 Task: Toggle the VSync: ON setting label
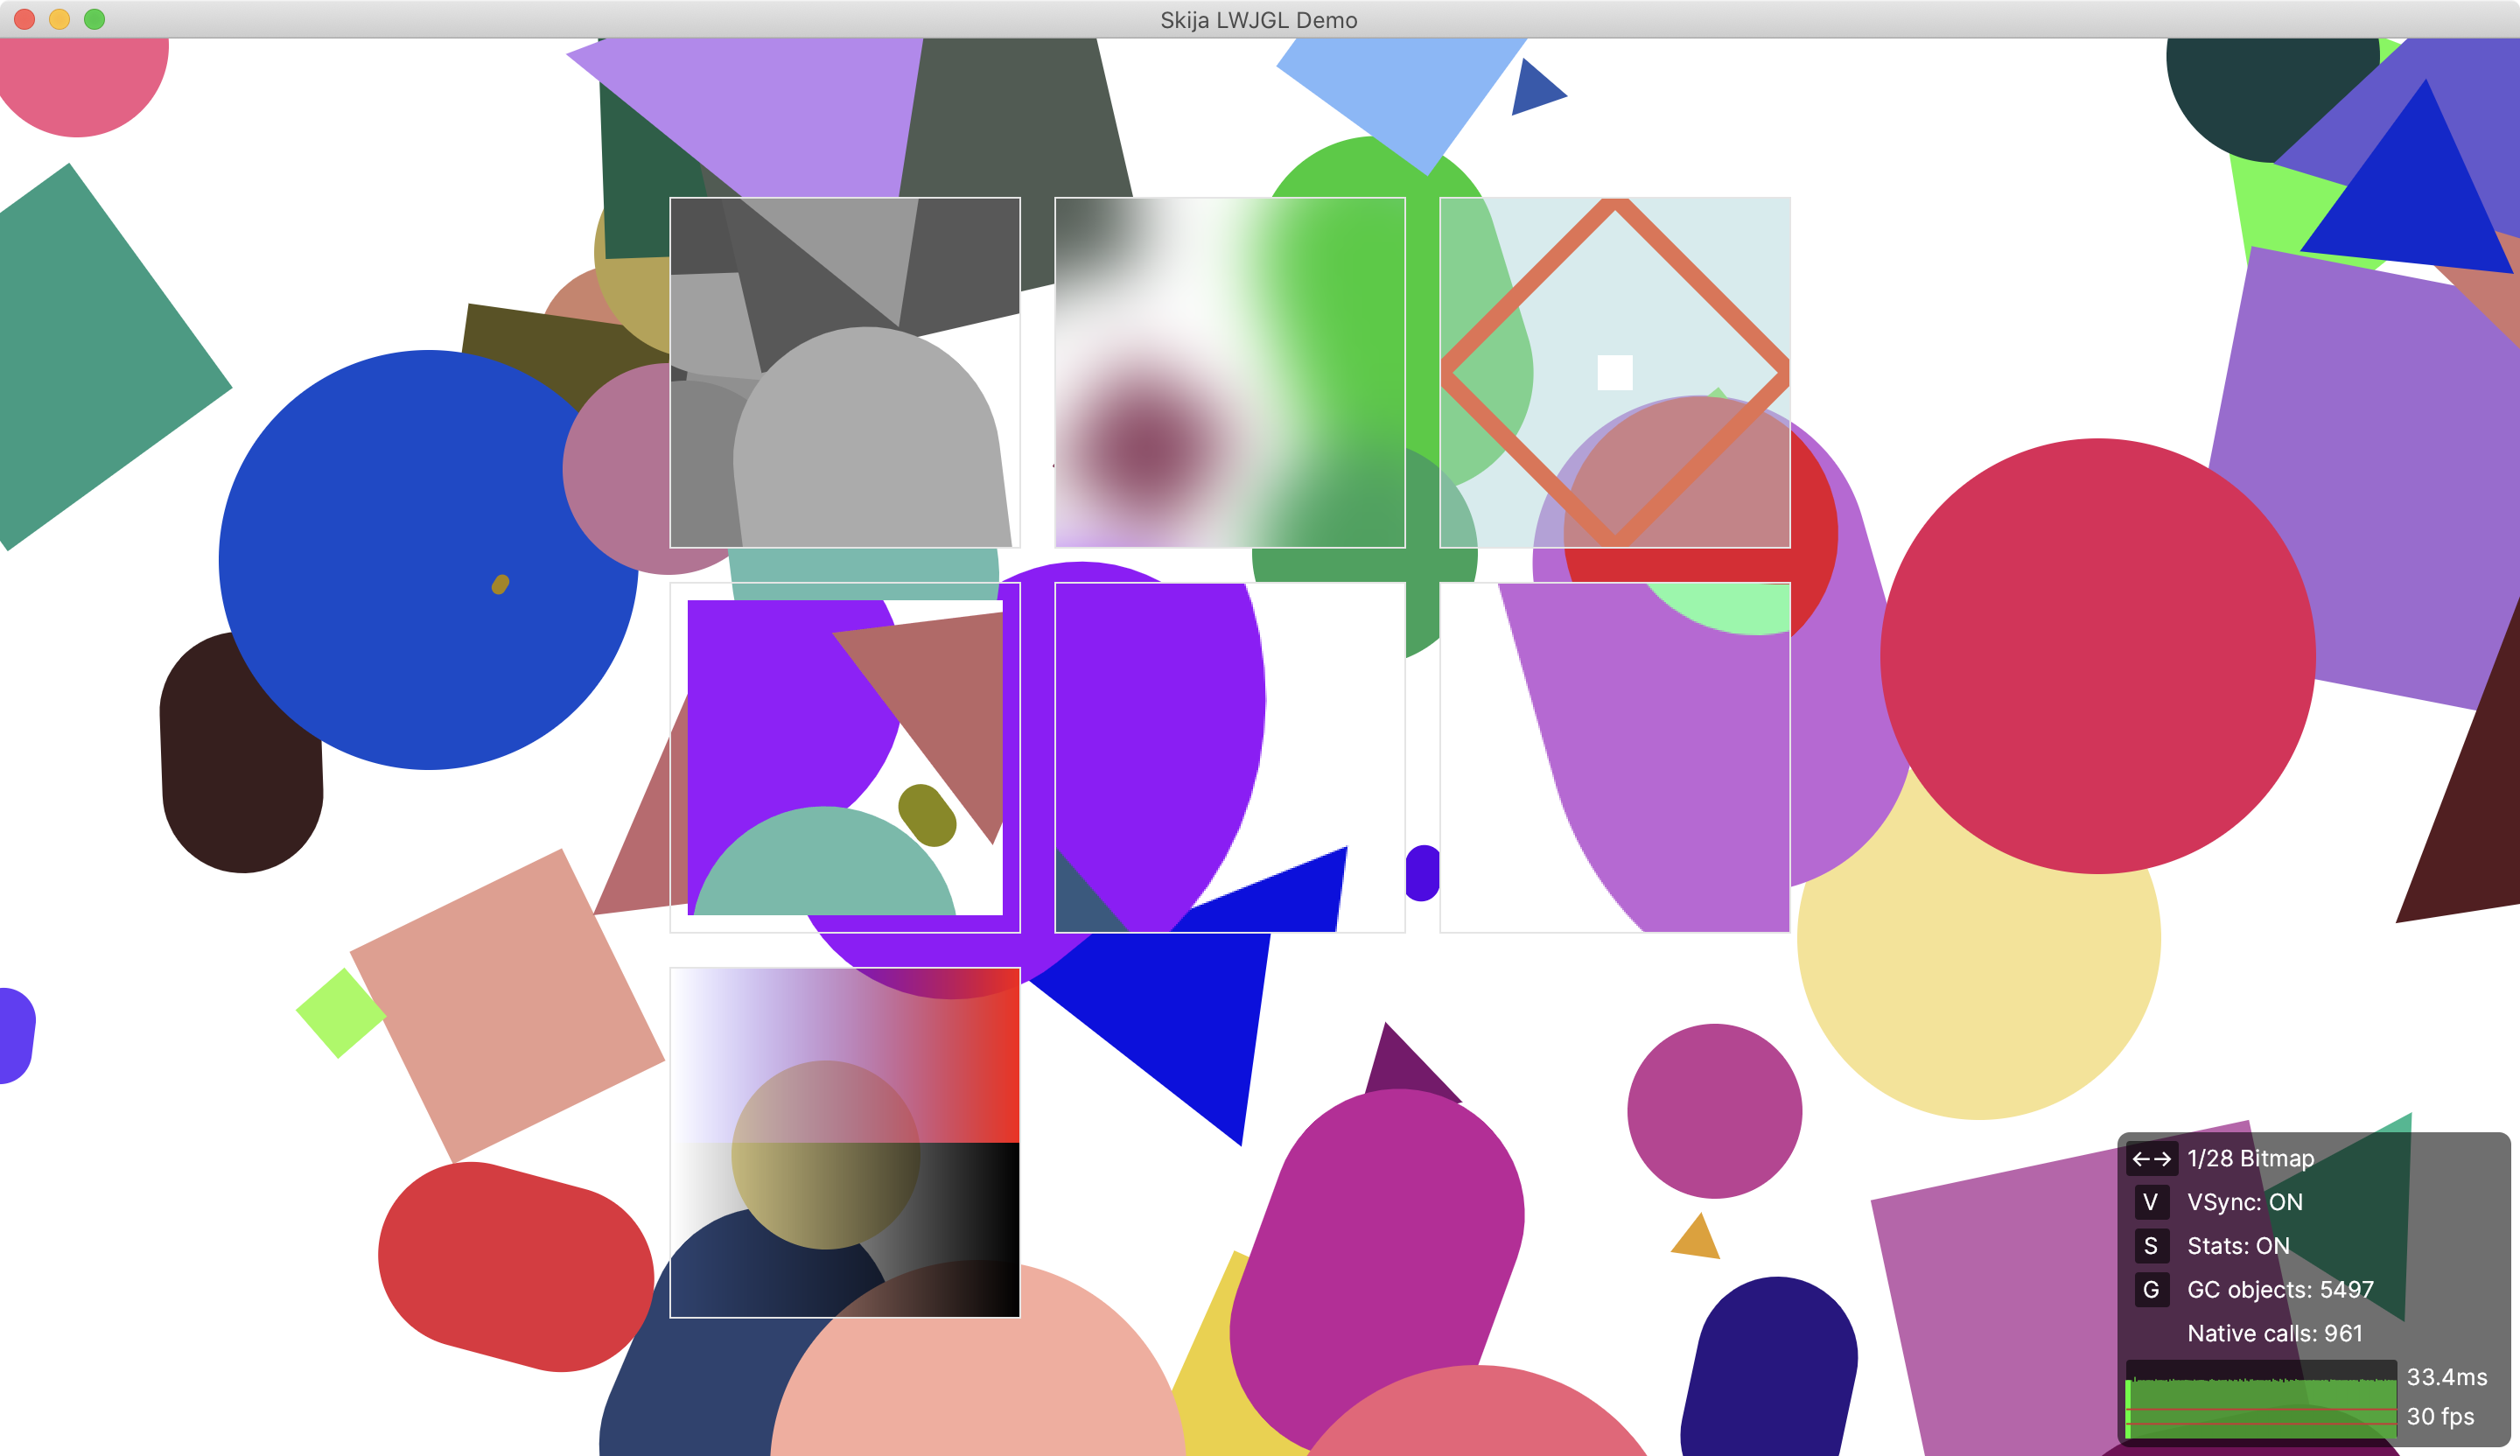click(2244, 1202)
